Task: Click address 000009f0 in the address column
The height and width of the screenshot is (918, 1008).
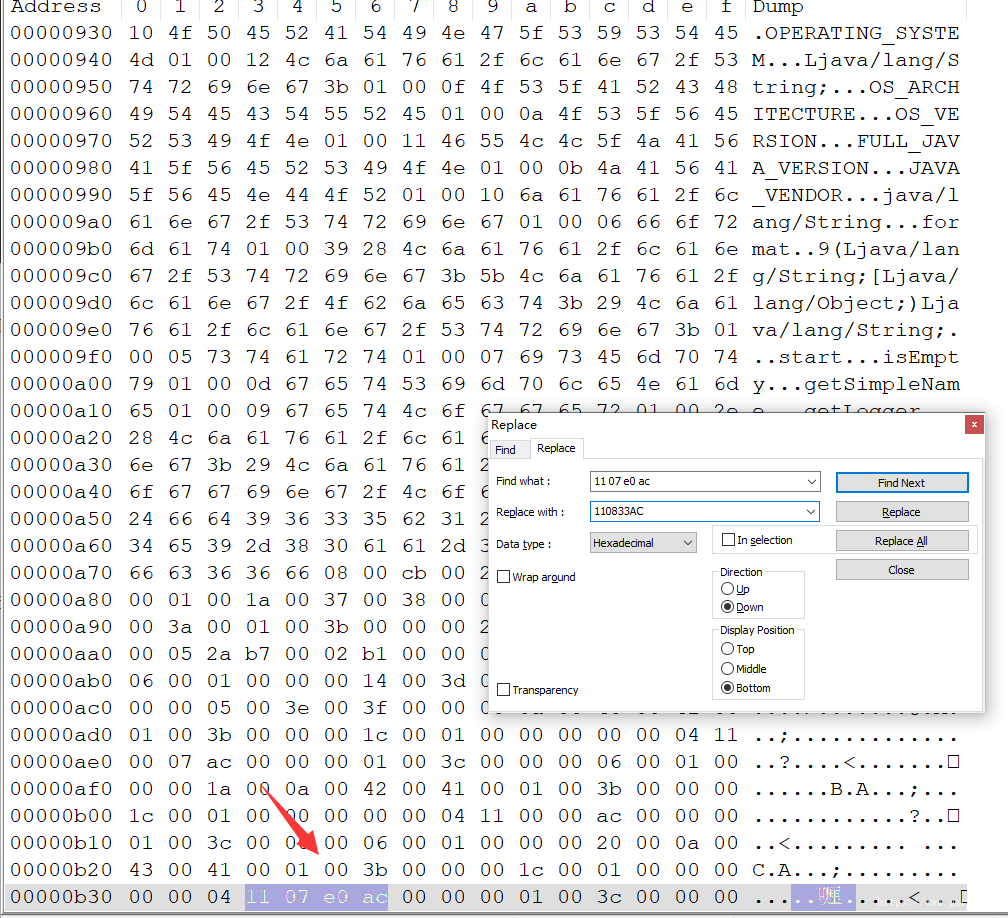Action: [61, 357]
